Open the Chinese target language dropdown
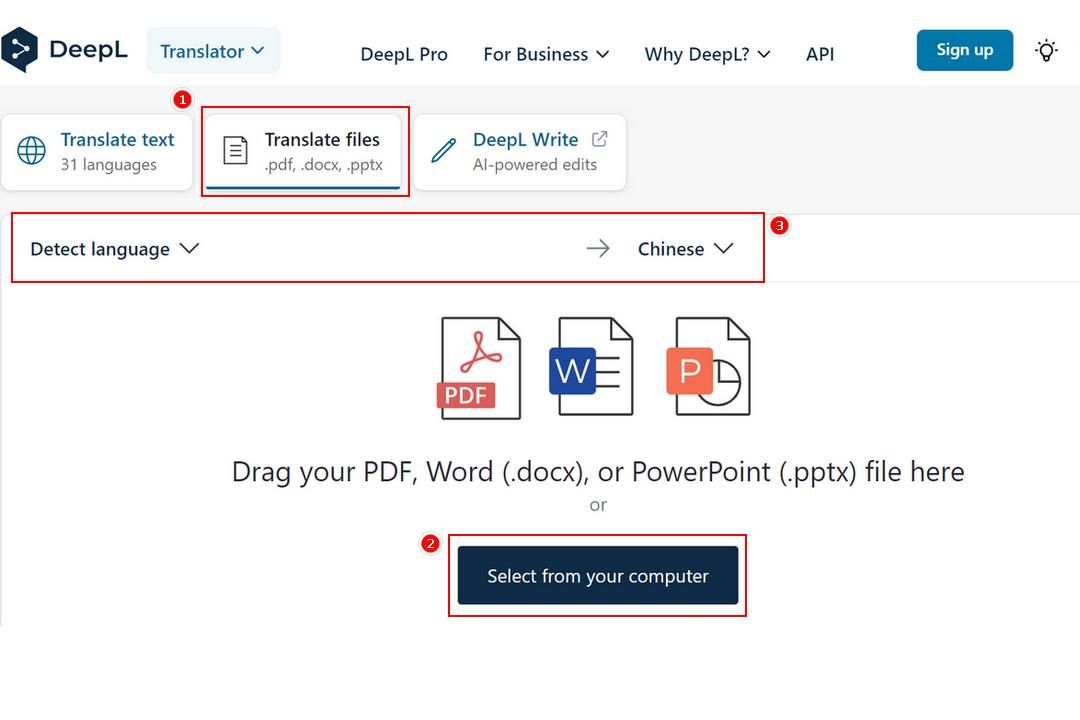Image resolution: width=1080 pixels, height=720 pixels. pos(685,249)
